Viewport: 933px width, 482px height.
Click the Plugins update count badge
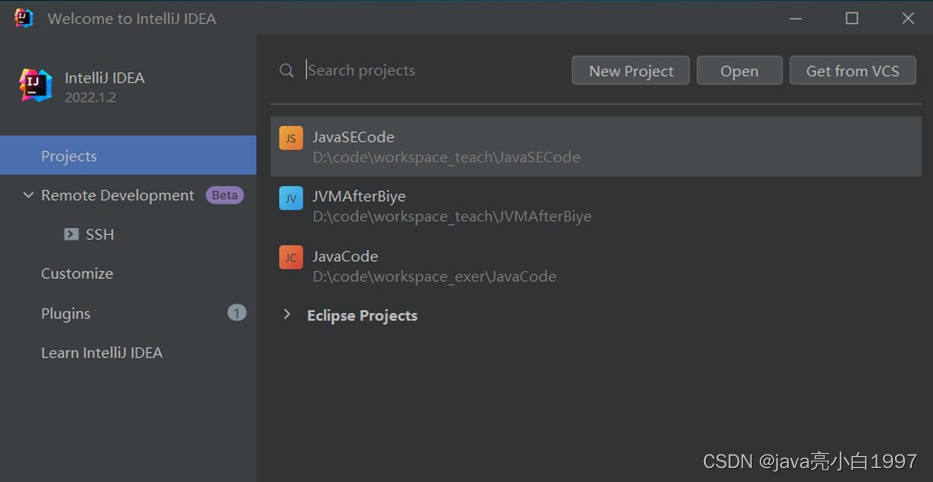pos(236,313)
